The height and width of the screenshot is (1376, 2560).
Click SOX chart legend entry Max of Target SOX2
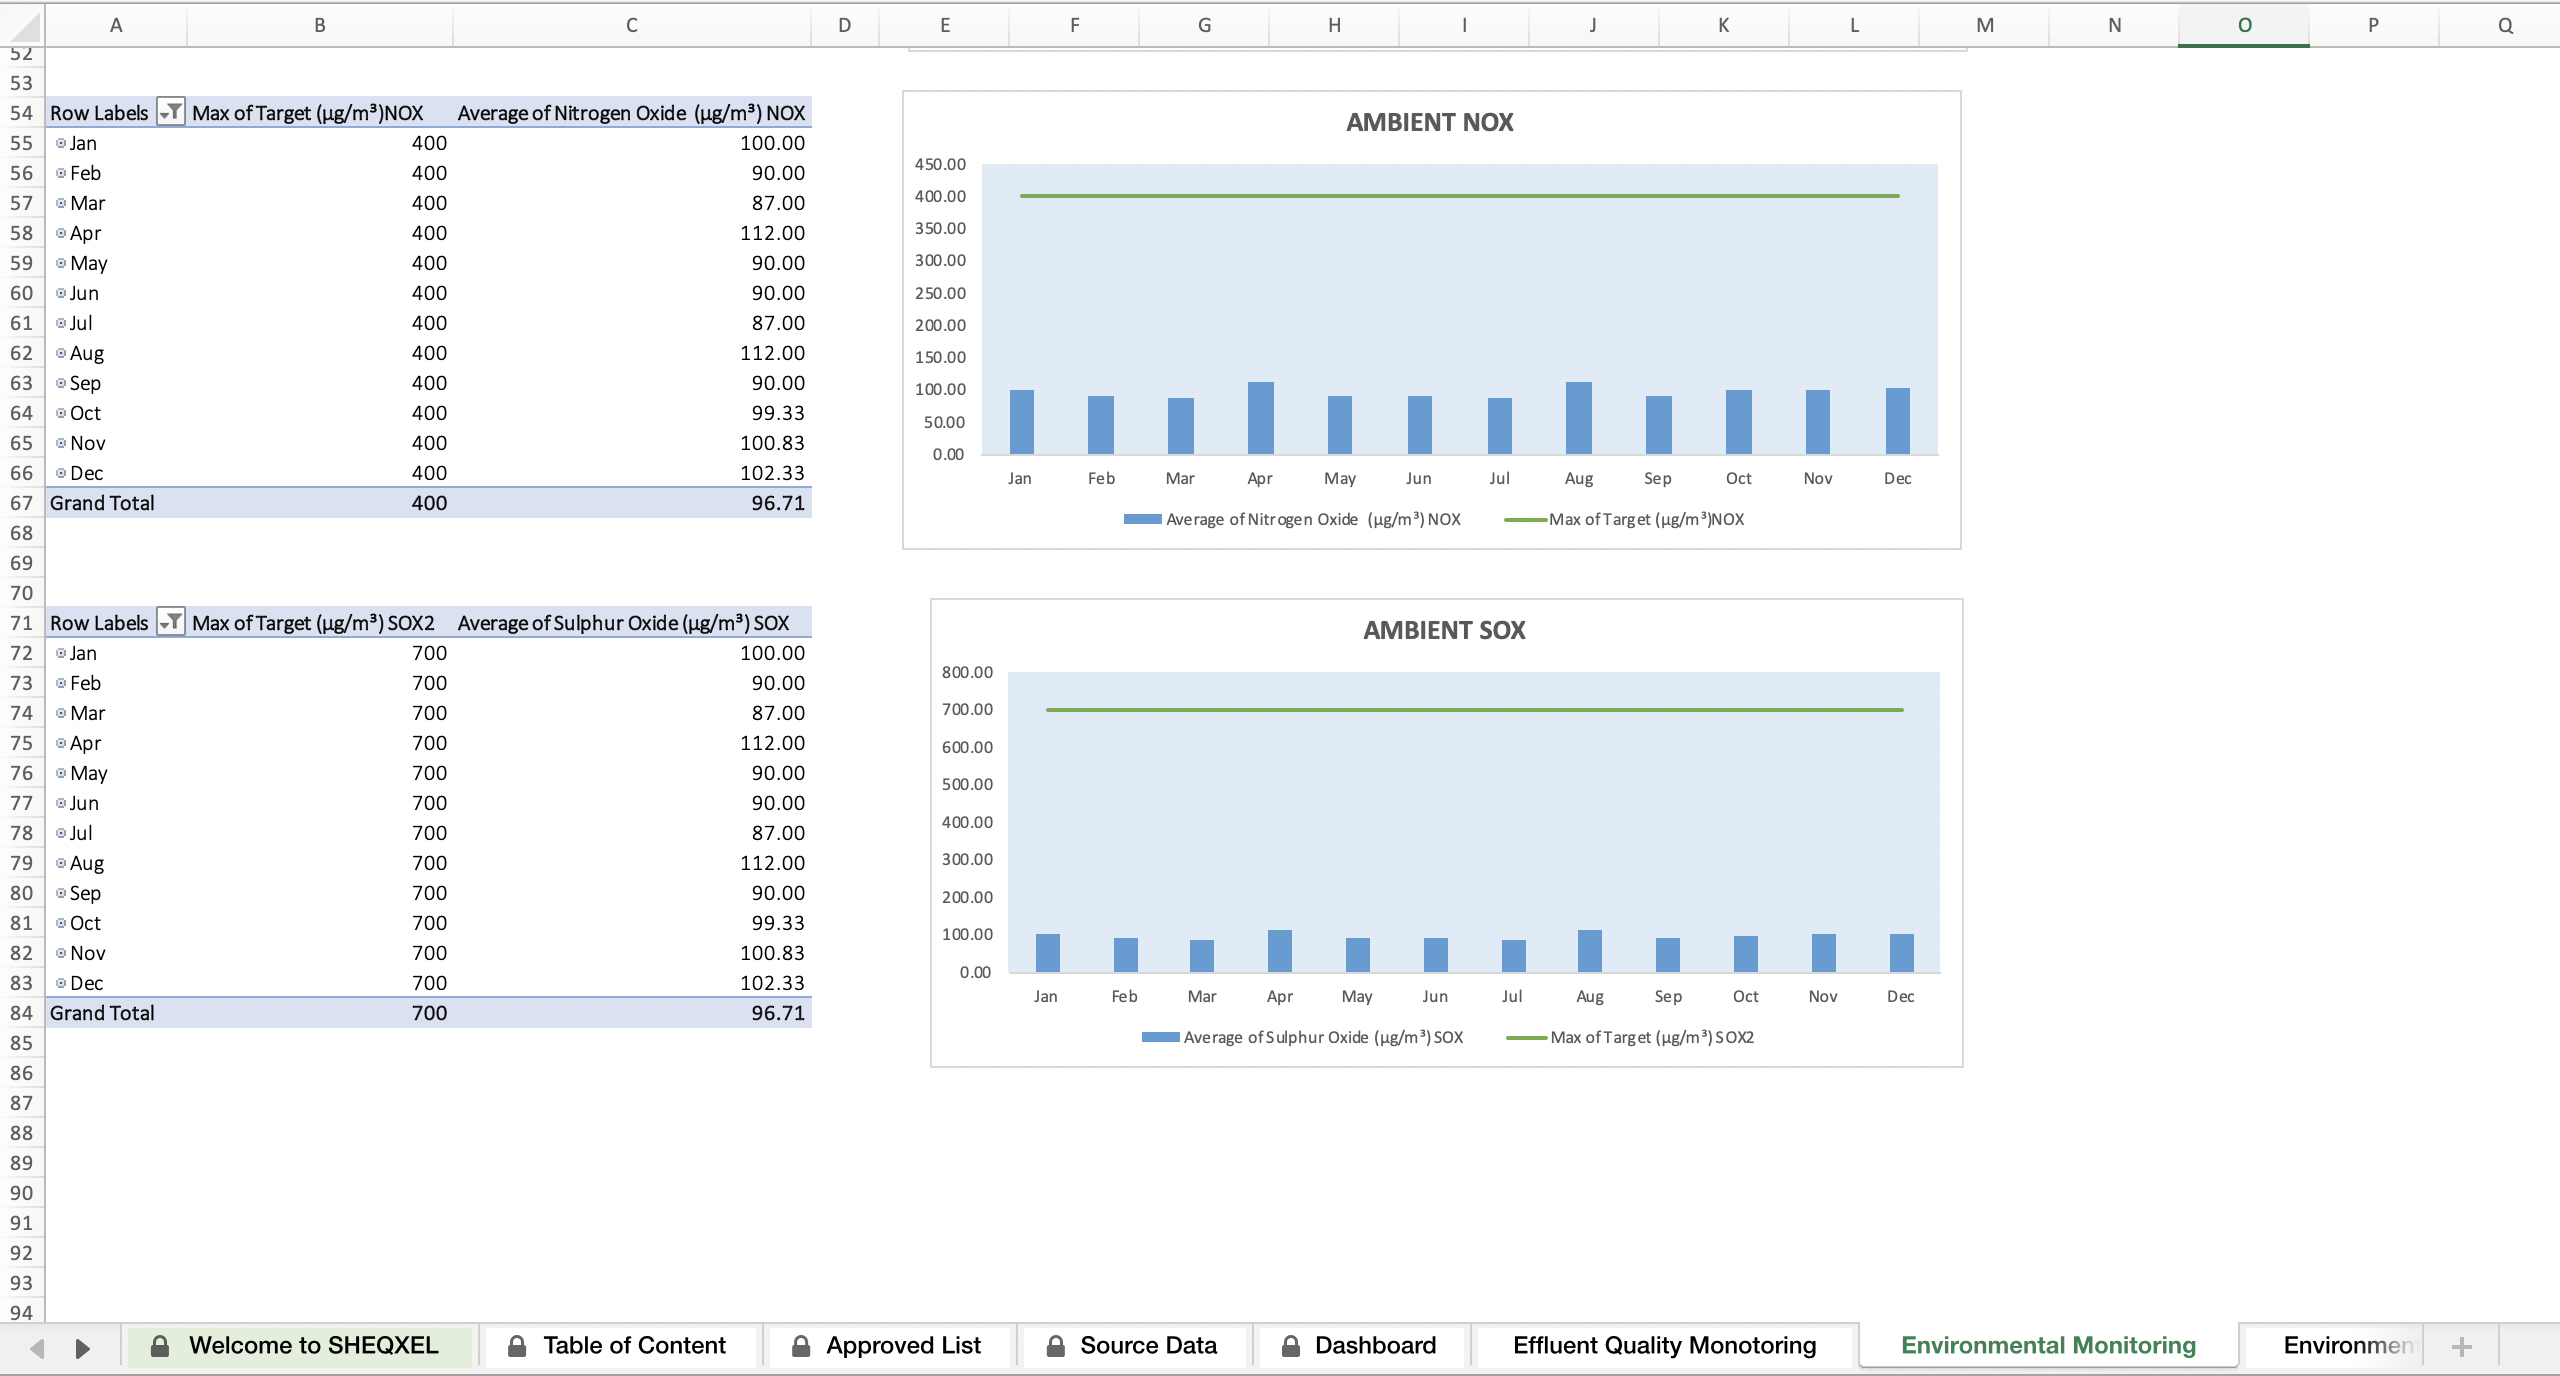click(x=1631, y=1037)
